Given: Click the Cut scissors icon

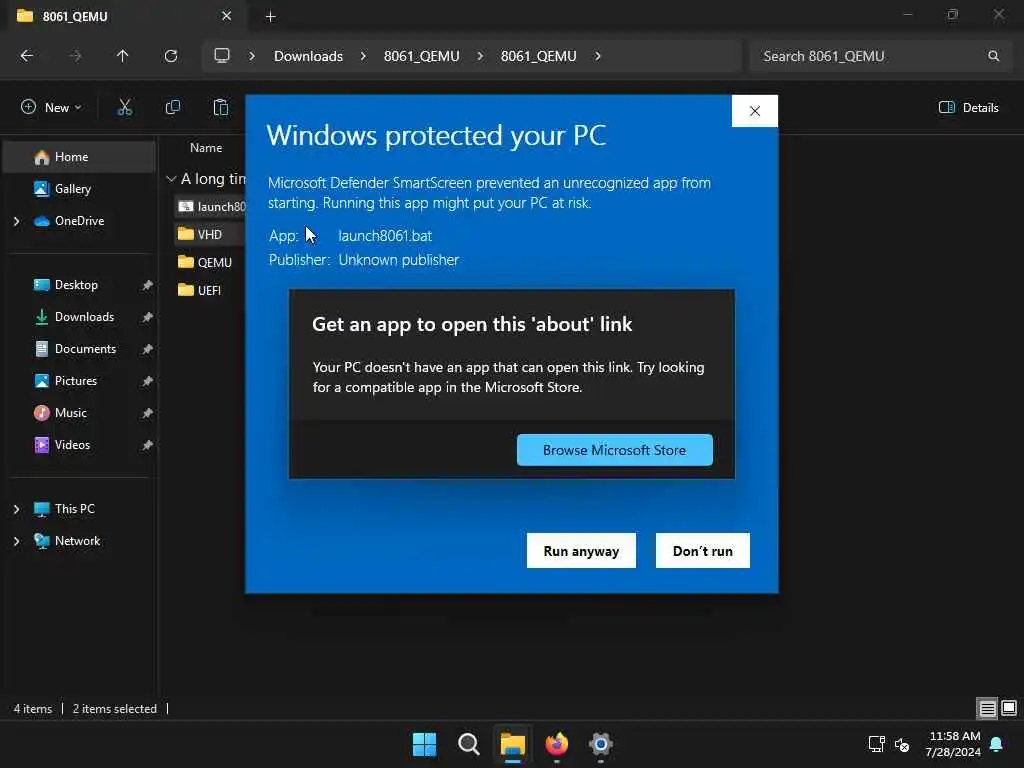Looking at the screenshot, I should tap(125, 107).
